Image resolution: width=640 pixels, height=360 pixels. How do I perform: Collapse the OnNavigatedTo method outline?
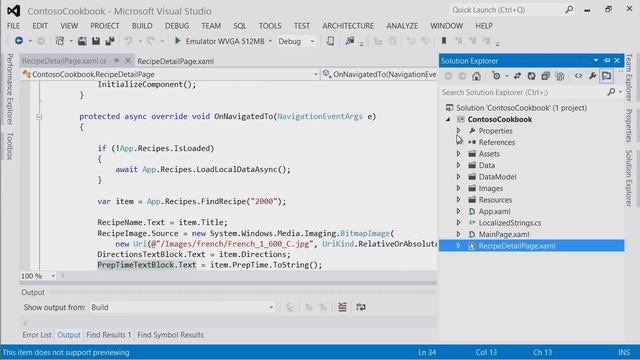[x=39, y=117]
